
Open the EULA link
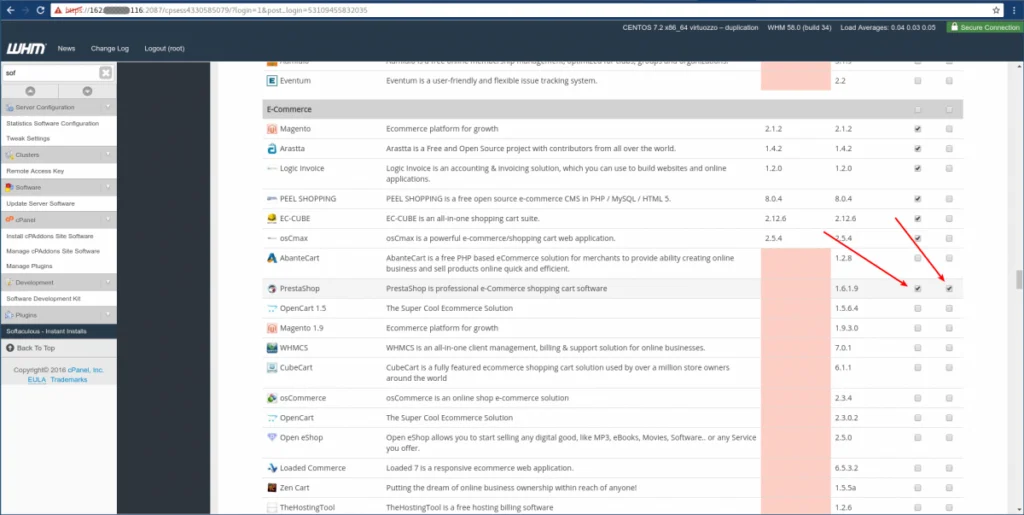(37, 380)
